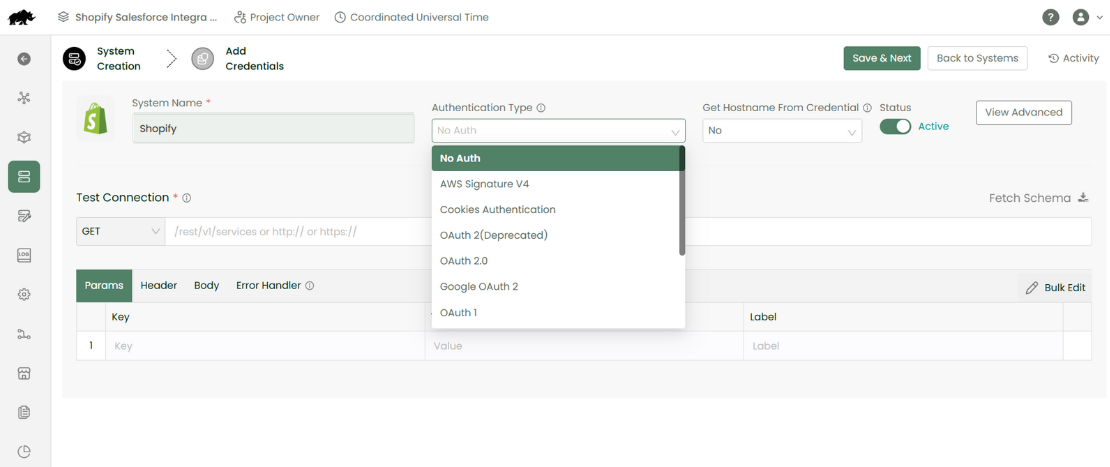This screenshot has width=1110, height=467.
Task: Click Coordinated Universal Time label
Action: point(419,17)
